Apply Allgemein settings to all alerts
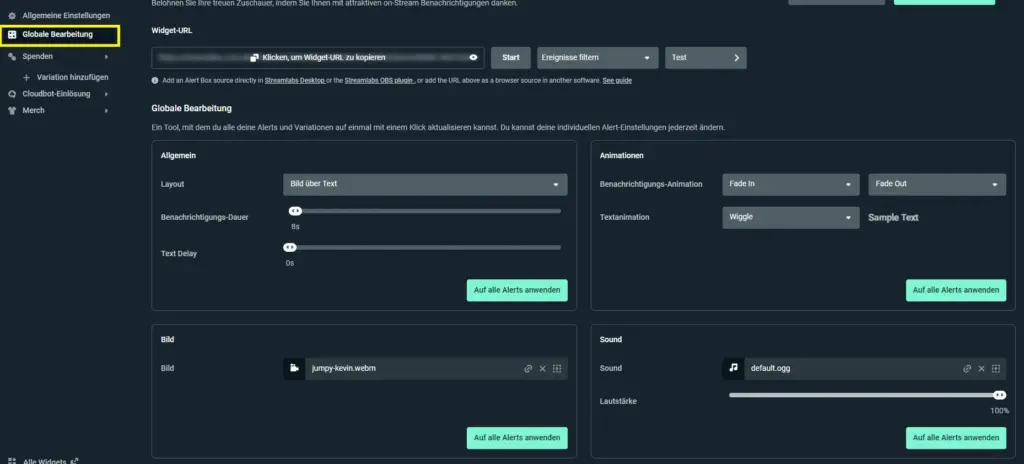This screenshot has height=464, width=1024. tap(517, 290)
